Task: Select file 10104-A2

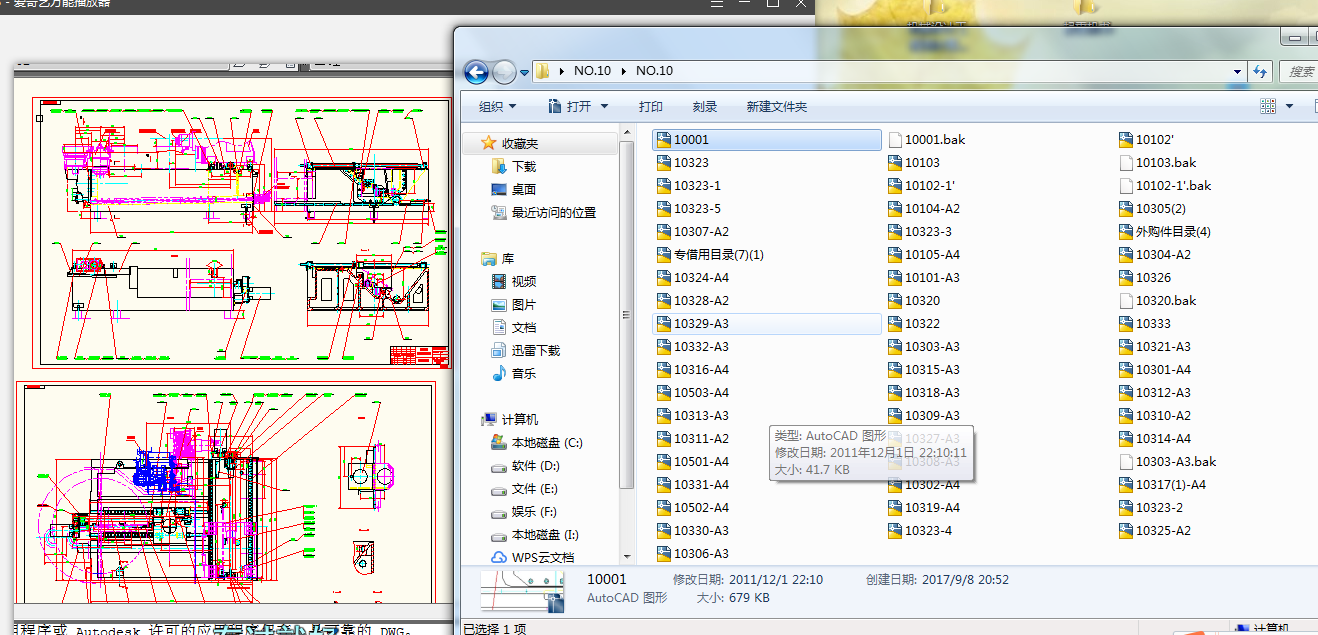Action: [x=924, y=209]
